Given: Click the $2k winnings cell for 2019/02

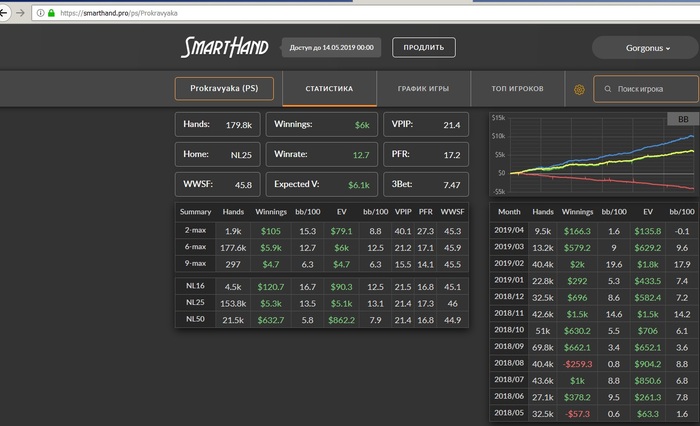Looking at the screenshot, I should [577, 264].
